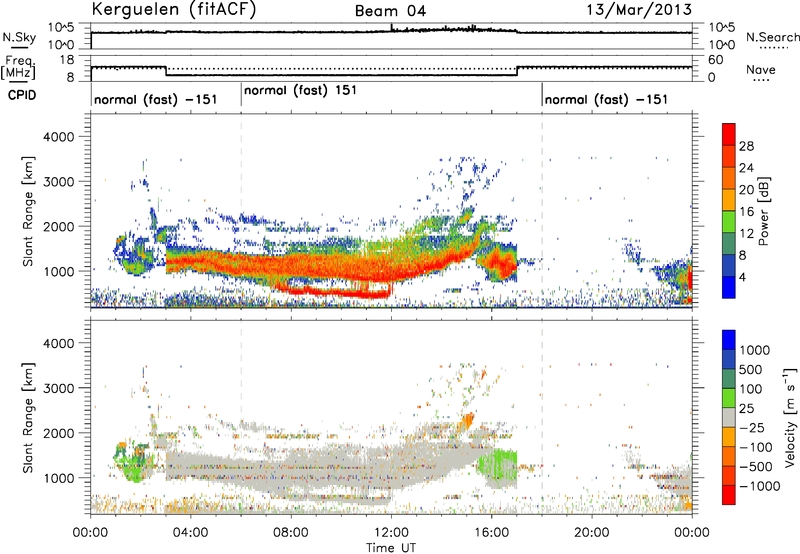Click the 'normal (fast) 151' CPID label
The height and width of the screenshot is (554, 800).
300,91
